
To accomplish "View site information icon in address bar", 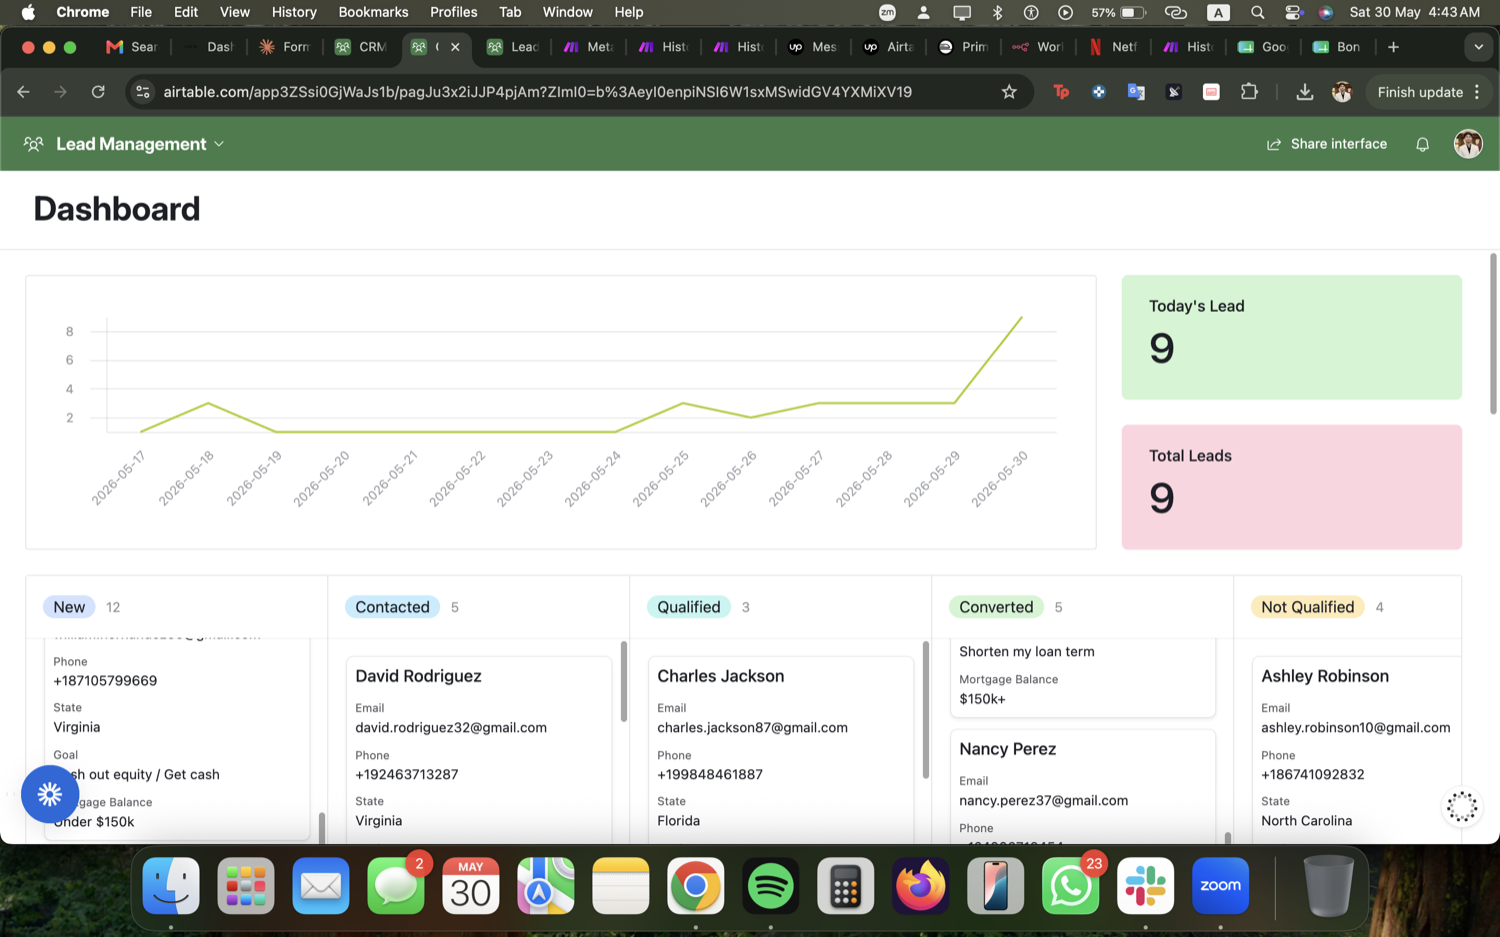I will pyautogui.click(x=143, y=92).
